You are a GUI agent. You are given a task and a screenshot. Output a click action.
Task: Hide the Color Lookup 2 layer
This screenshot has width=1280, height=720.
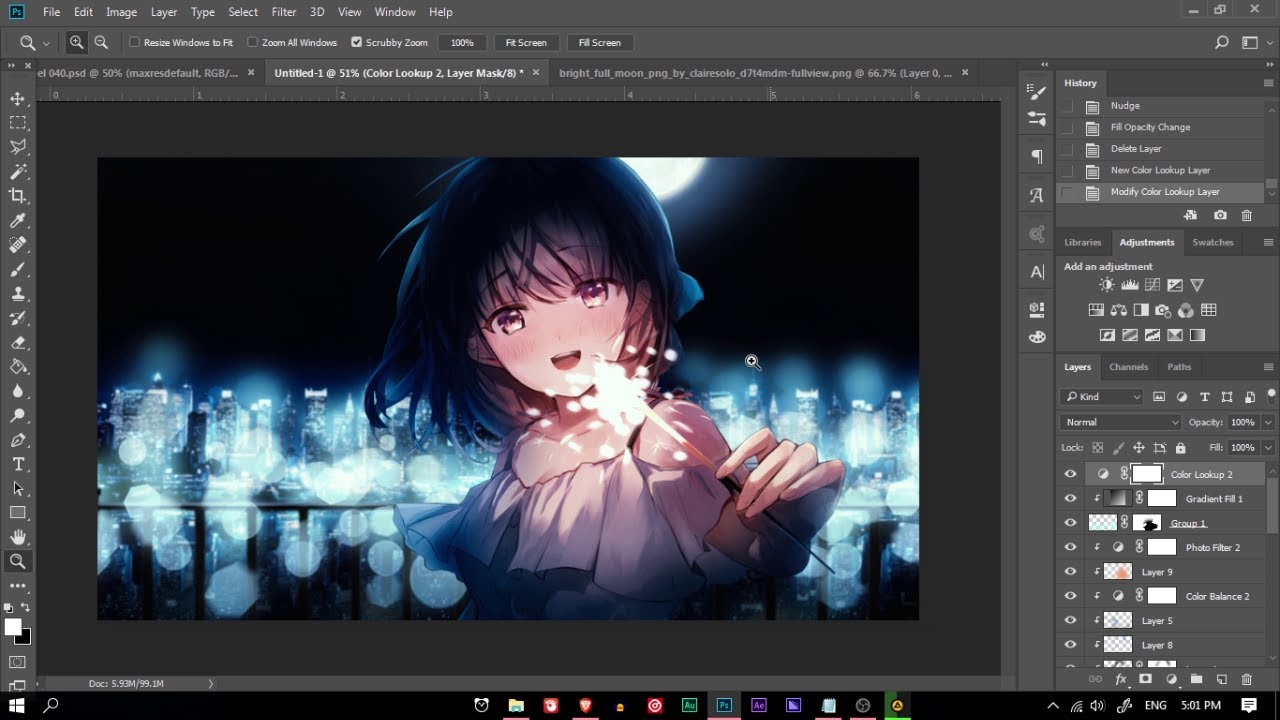pyautogui.click(x=1070, y=474)
